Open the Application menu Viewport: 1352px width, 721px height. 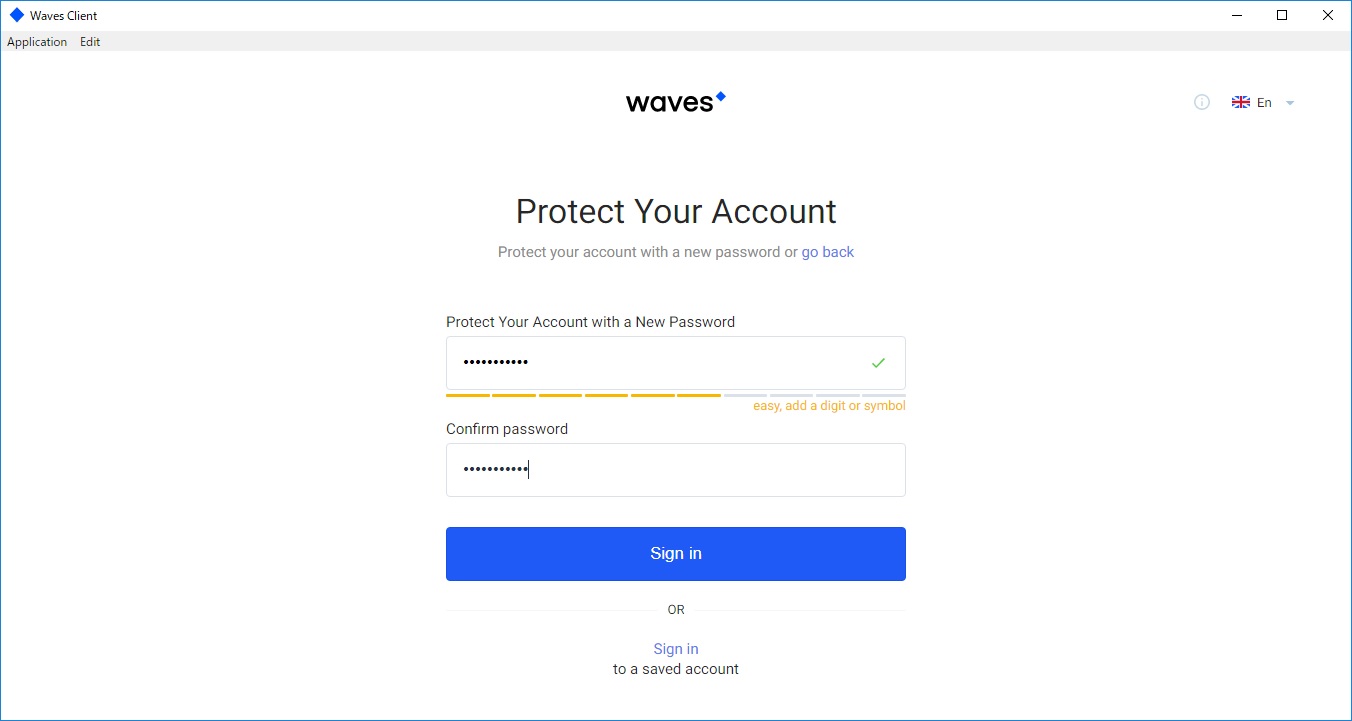coord(37,42)
